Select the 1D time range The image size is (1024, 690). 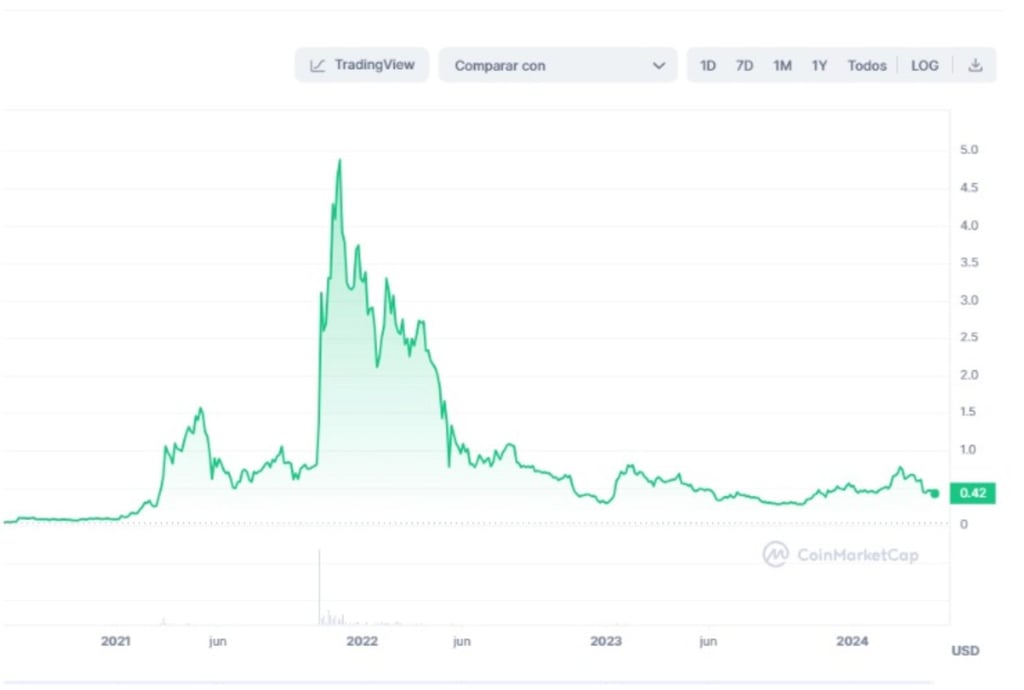pos(708,66)
